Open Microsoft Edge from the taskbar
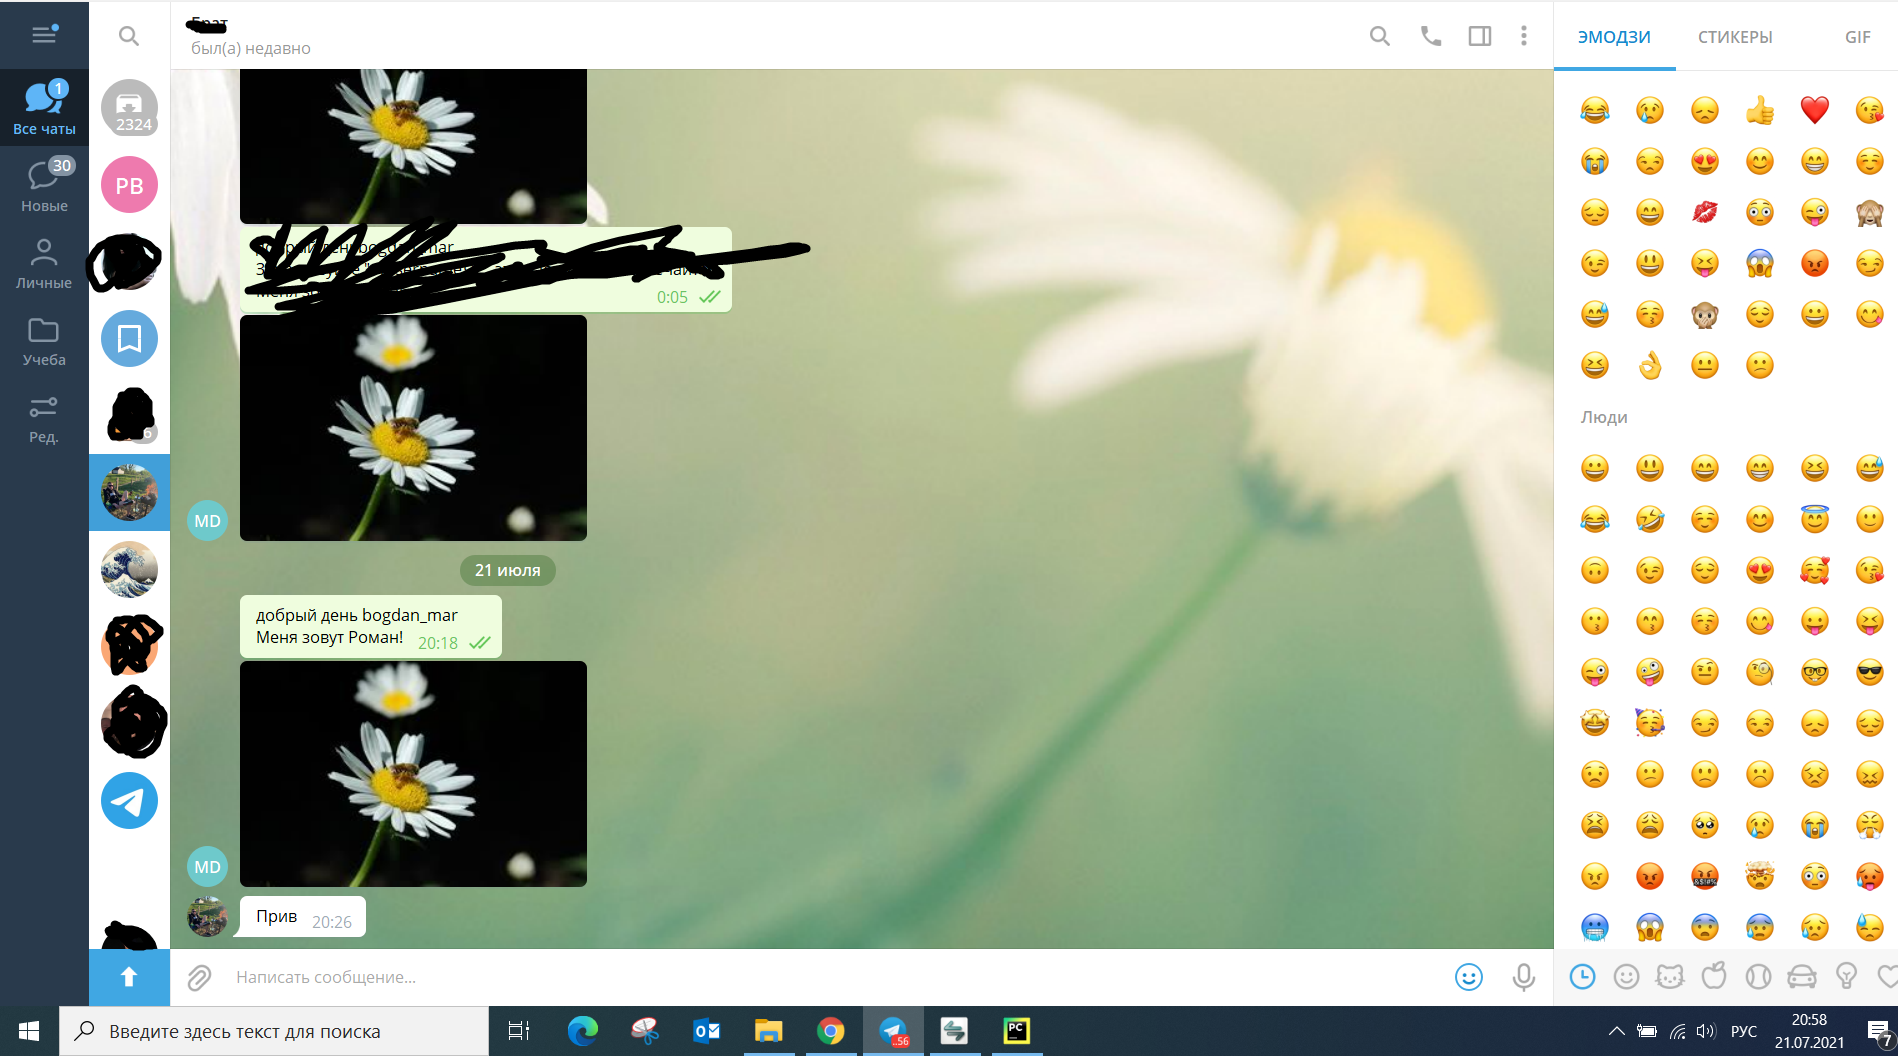Screen dimensions: 1898x1056 [582, 1031]
